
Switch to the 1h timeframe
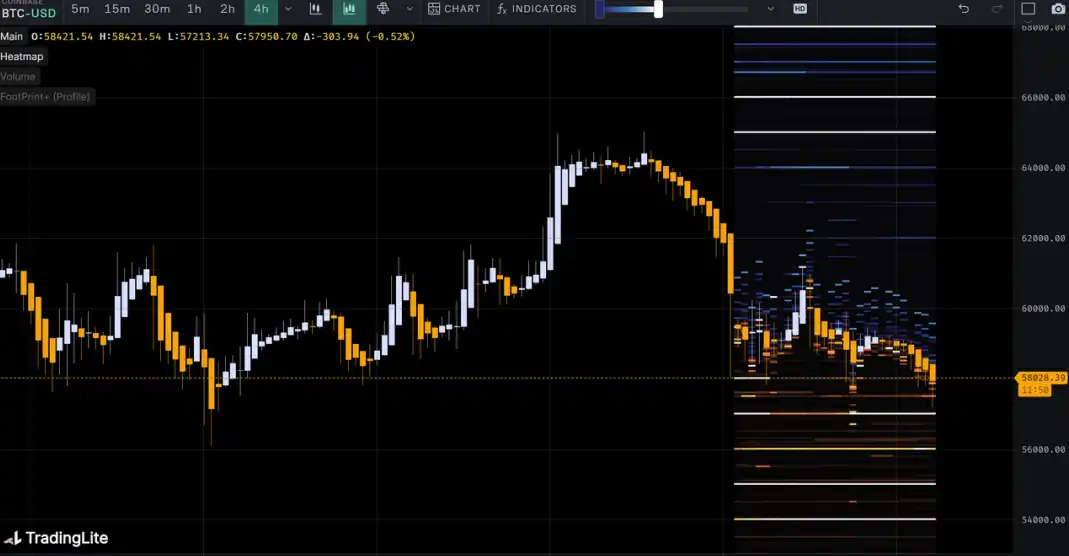pyautogui.click(x=194, y=9)
